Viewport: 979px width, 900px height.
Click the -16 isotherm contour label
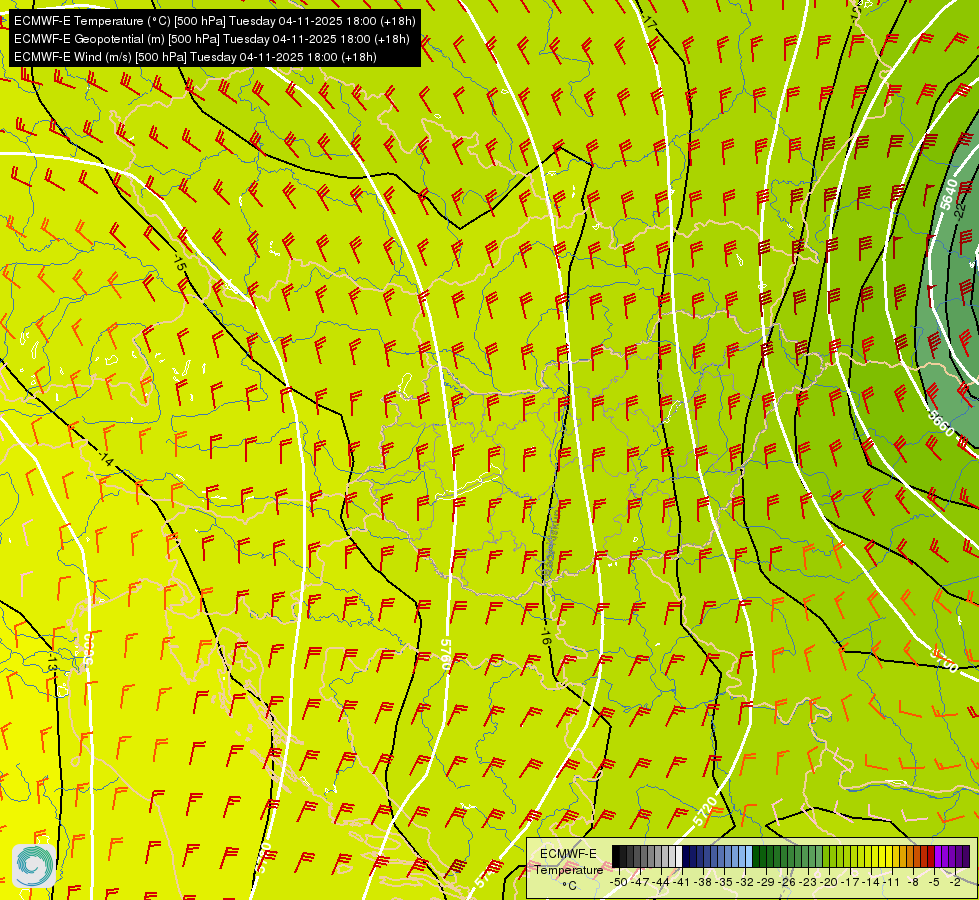coord(545,637)
